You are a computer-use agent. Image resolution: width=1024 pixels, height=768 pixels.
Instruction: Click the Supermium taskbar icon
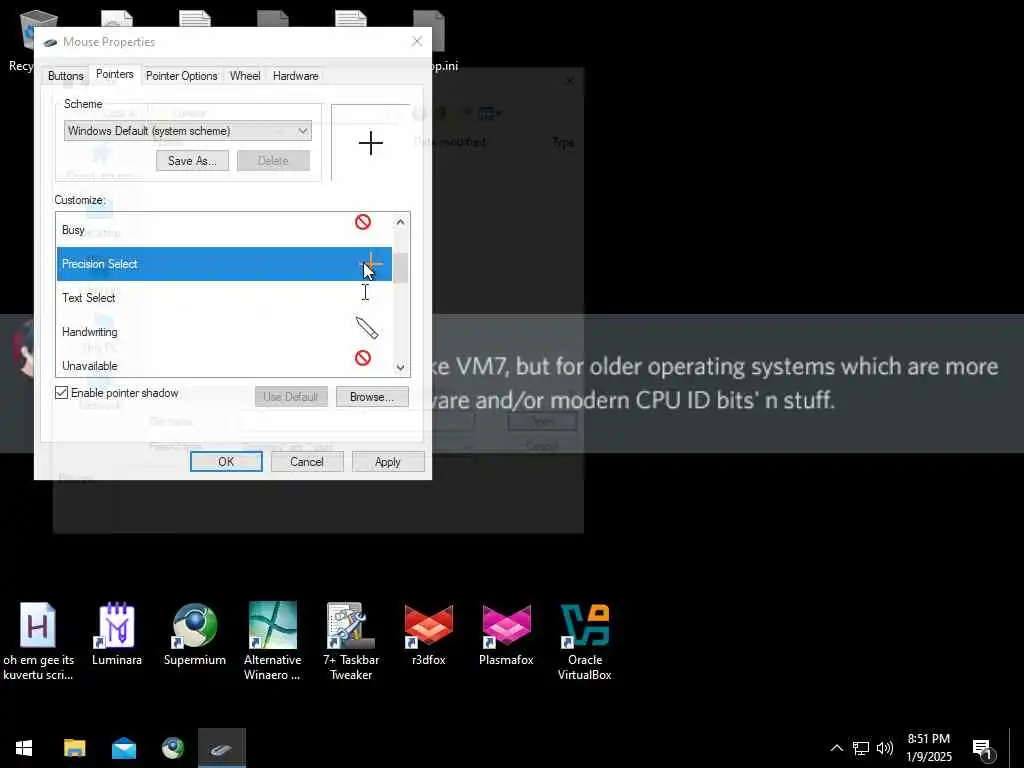[x=172, y=748]
